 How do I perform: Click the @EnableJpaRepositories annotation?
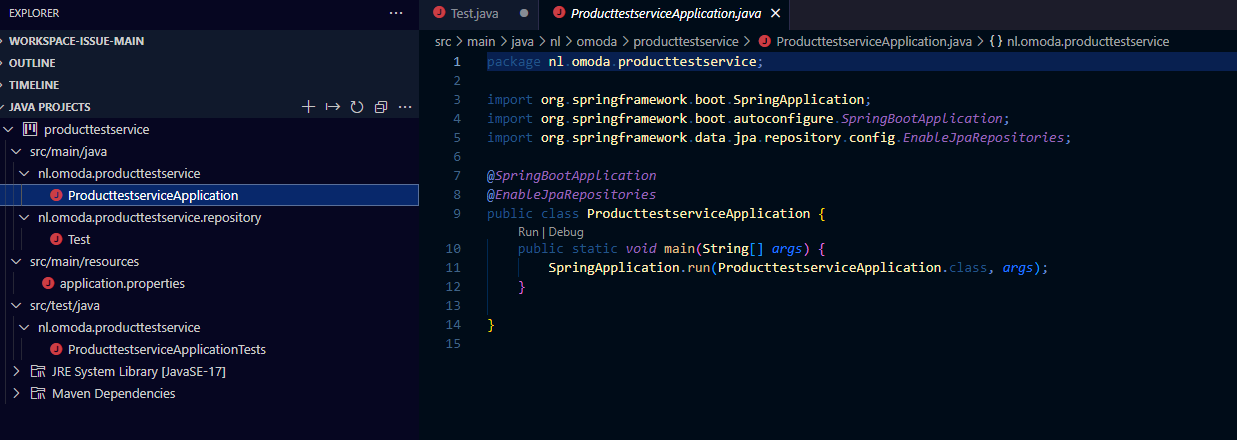point(572,194)
